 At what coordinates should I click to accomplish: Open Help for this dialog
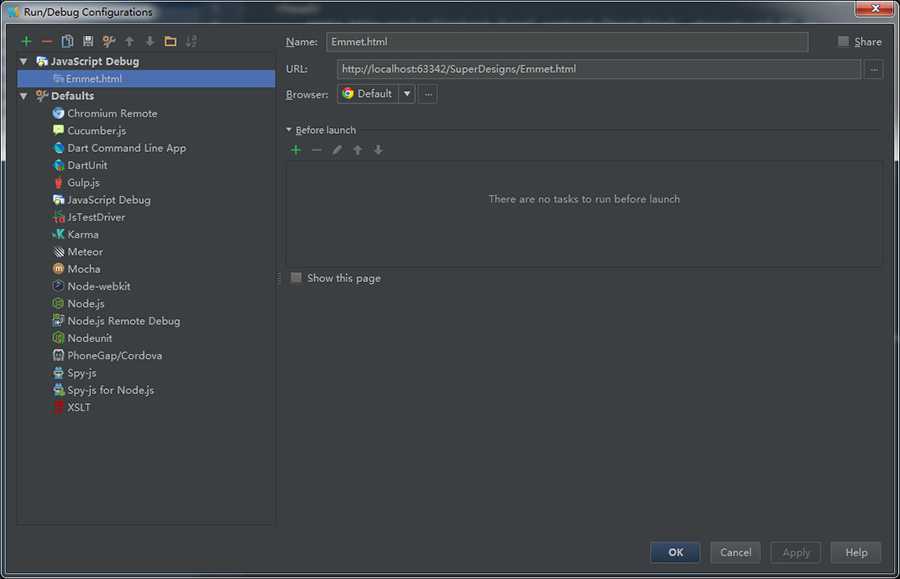coord(856,552)
